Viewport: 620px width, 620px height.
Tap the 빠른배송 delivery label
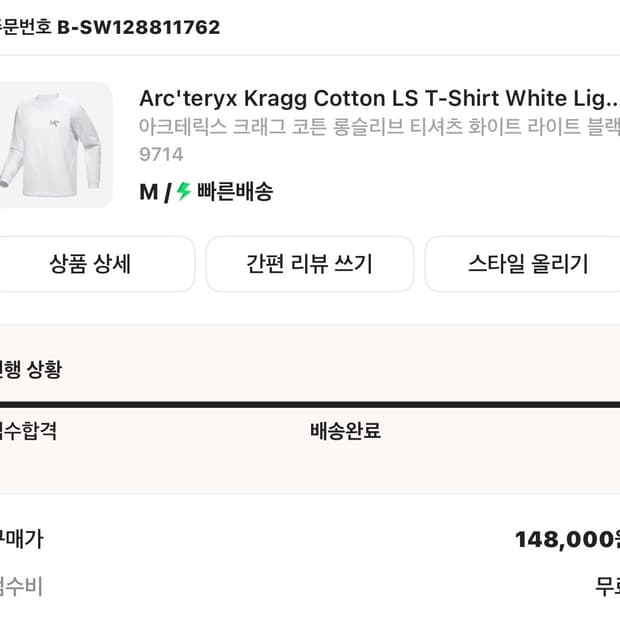coord(235,192)
